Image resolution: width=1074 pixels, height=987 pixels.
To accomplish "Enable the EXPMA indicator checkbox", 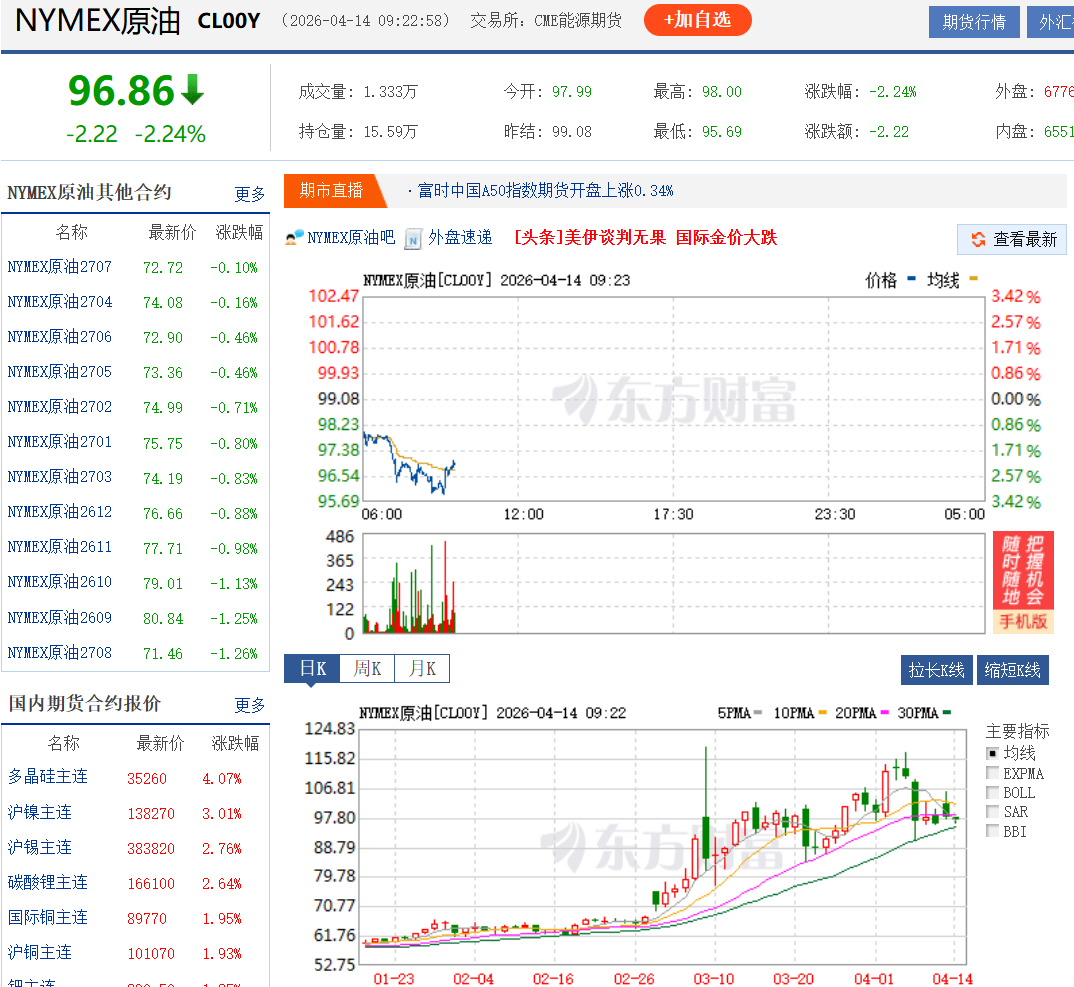I will pos(992,773).
